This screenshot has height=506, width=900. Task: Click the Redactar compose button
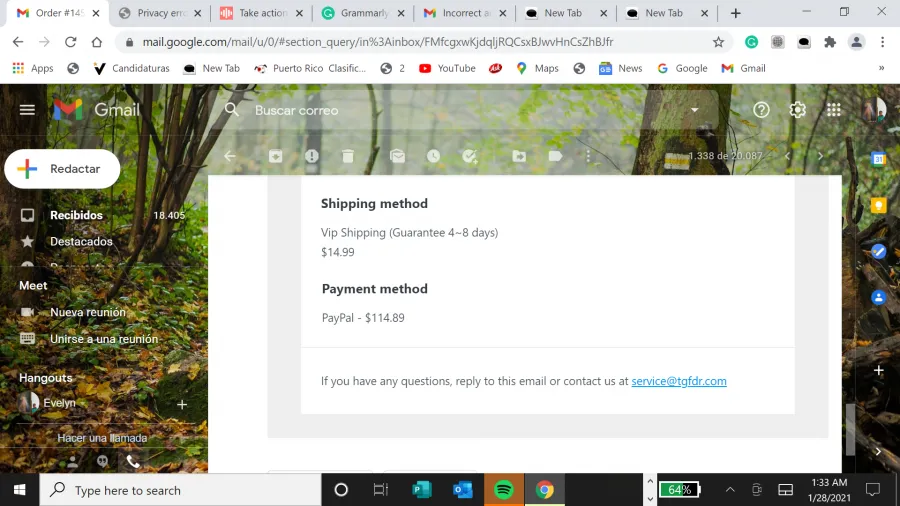pos(62,169)
